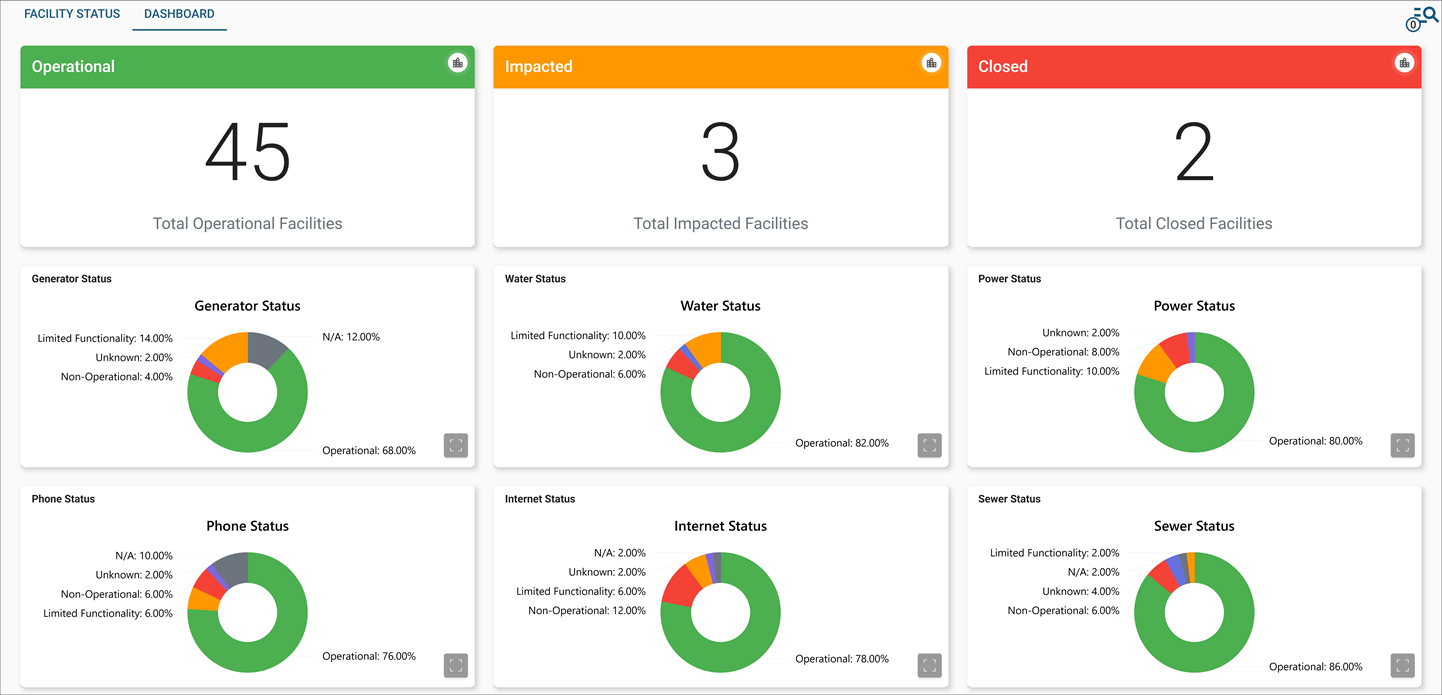Click the fullscreen icon on Generator Status chart
This screenshot has width=1442, height=695.
456,445
